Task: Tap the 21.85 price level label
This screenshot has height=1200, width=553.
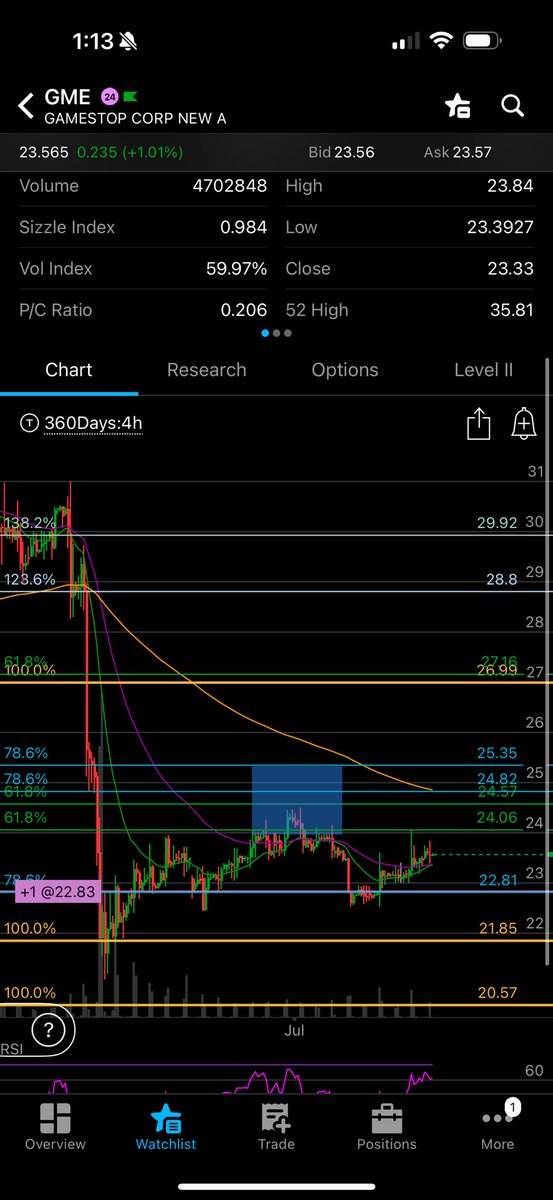Action: 497,929
